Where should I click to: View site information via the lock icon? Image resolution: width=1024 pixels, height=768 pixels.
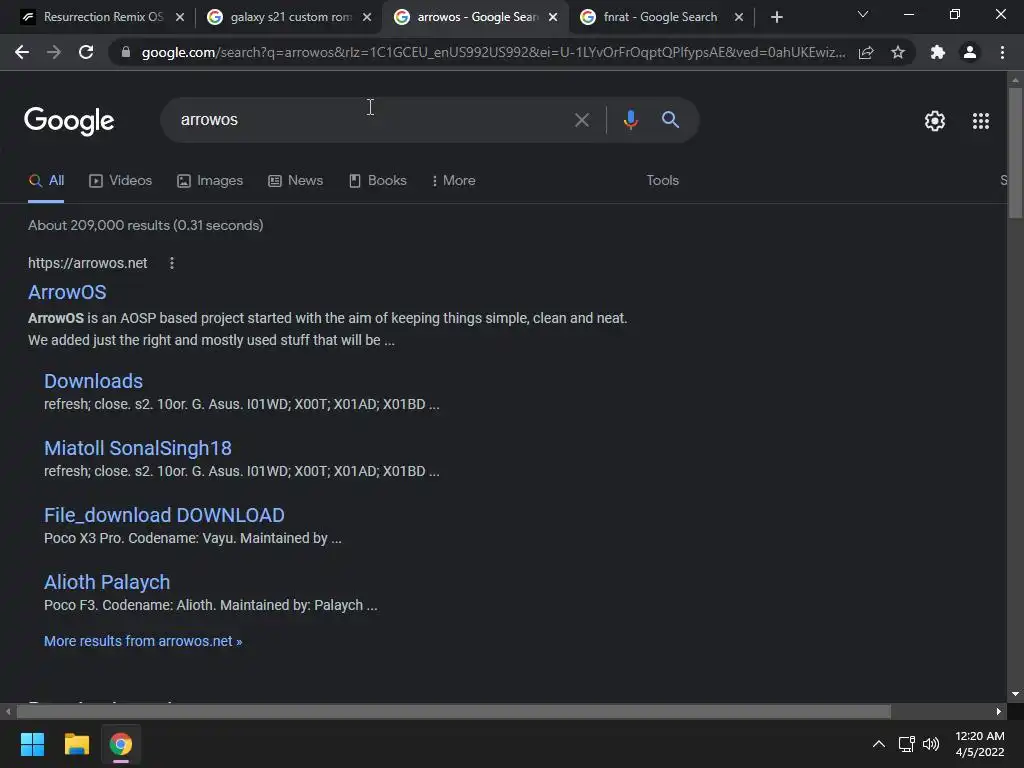[126, 52]
